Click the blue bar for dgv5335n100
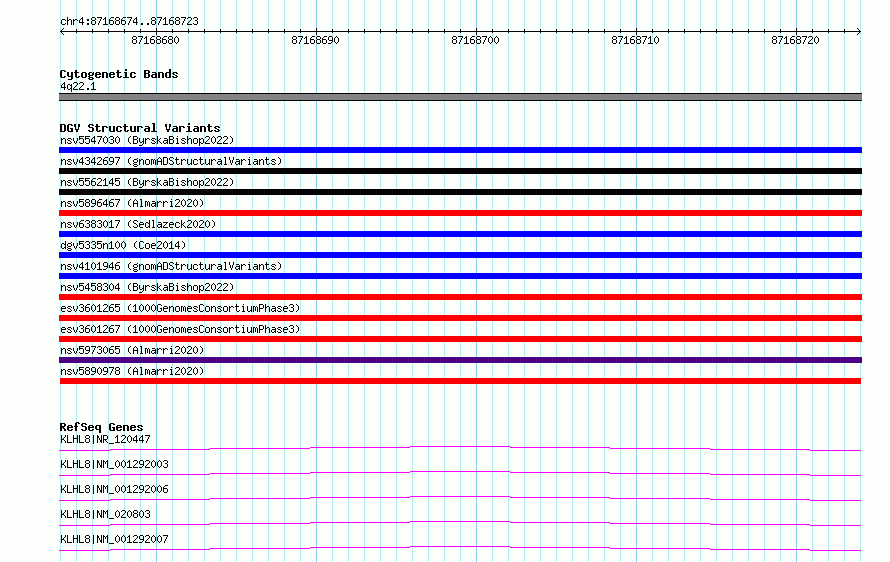Viewport: 890px width, 562px height. (x=460, y=255)
